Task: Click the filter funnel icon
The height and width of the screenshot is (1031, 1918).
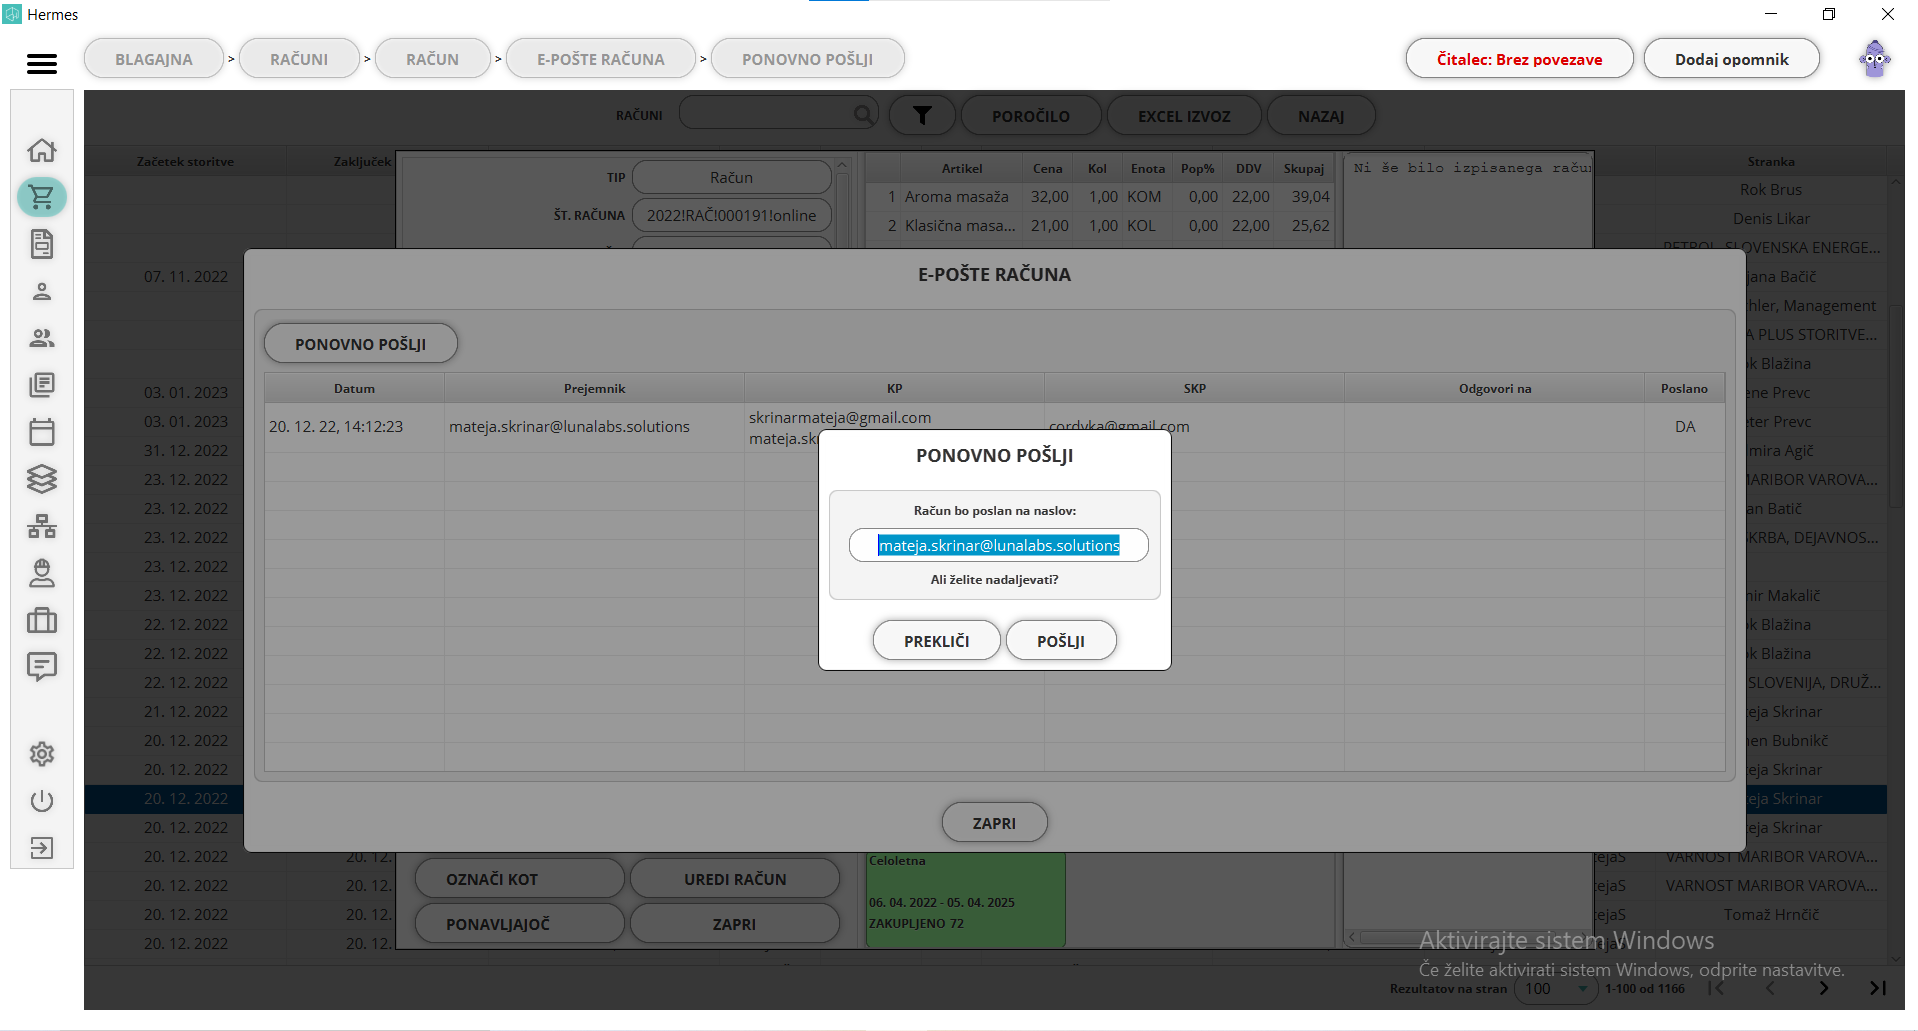Action: tap(922, 116)
